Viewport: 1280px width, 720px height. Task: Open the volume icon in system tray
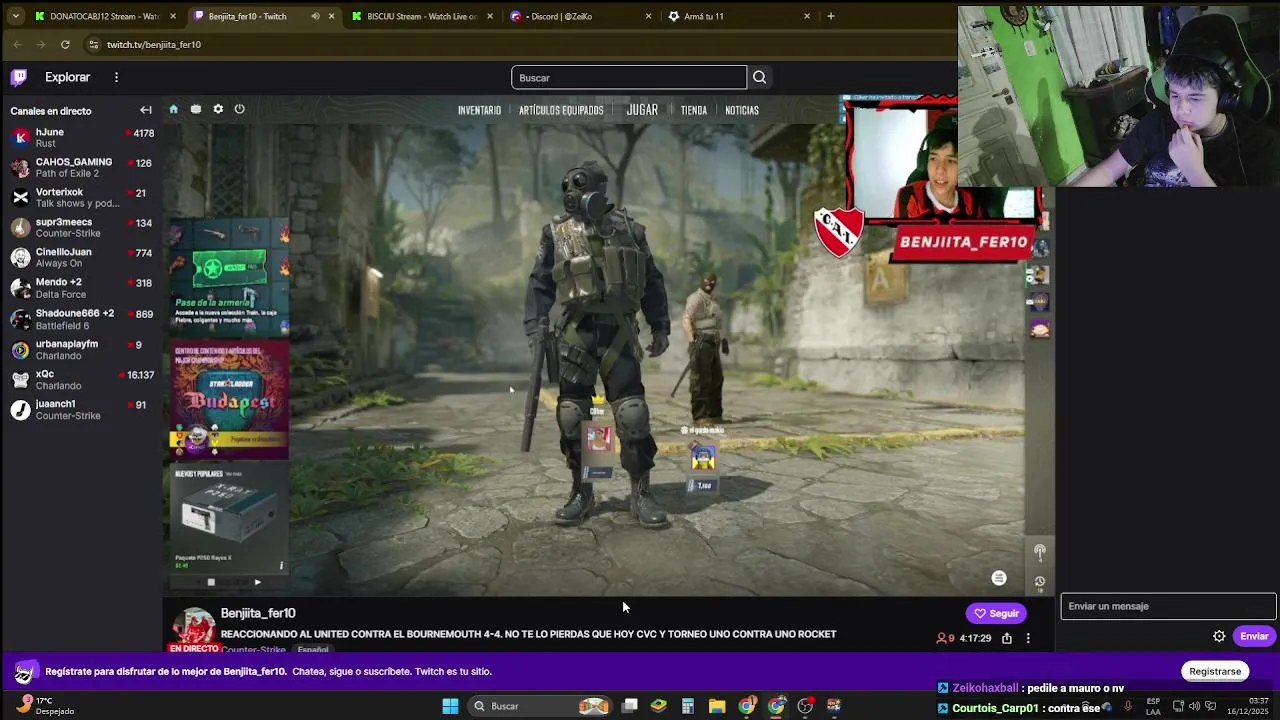point(1194,706)
